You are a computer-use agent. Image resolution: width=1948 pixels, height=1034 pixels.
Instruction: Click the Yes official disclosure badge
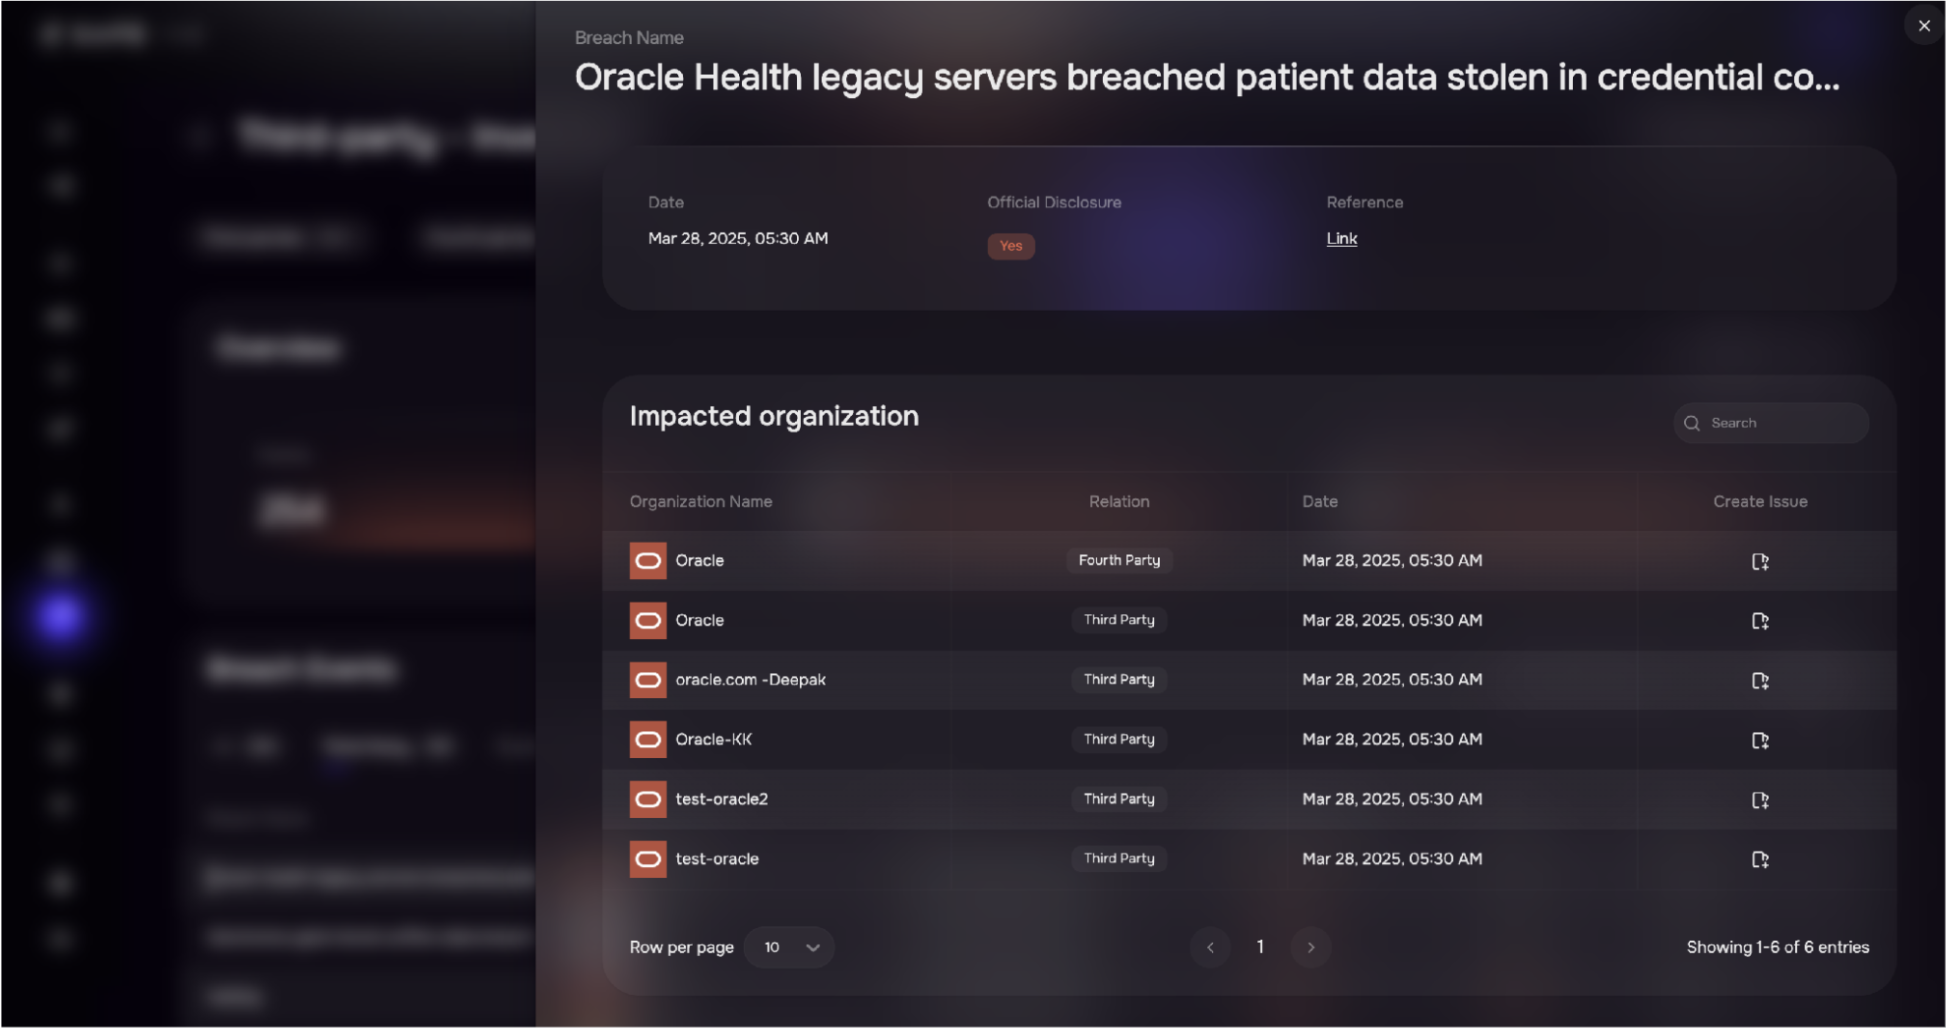(x=1010, y=246)
